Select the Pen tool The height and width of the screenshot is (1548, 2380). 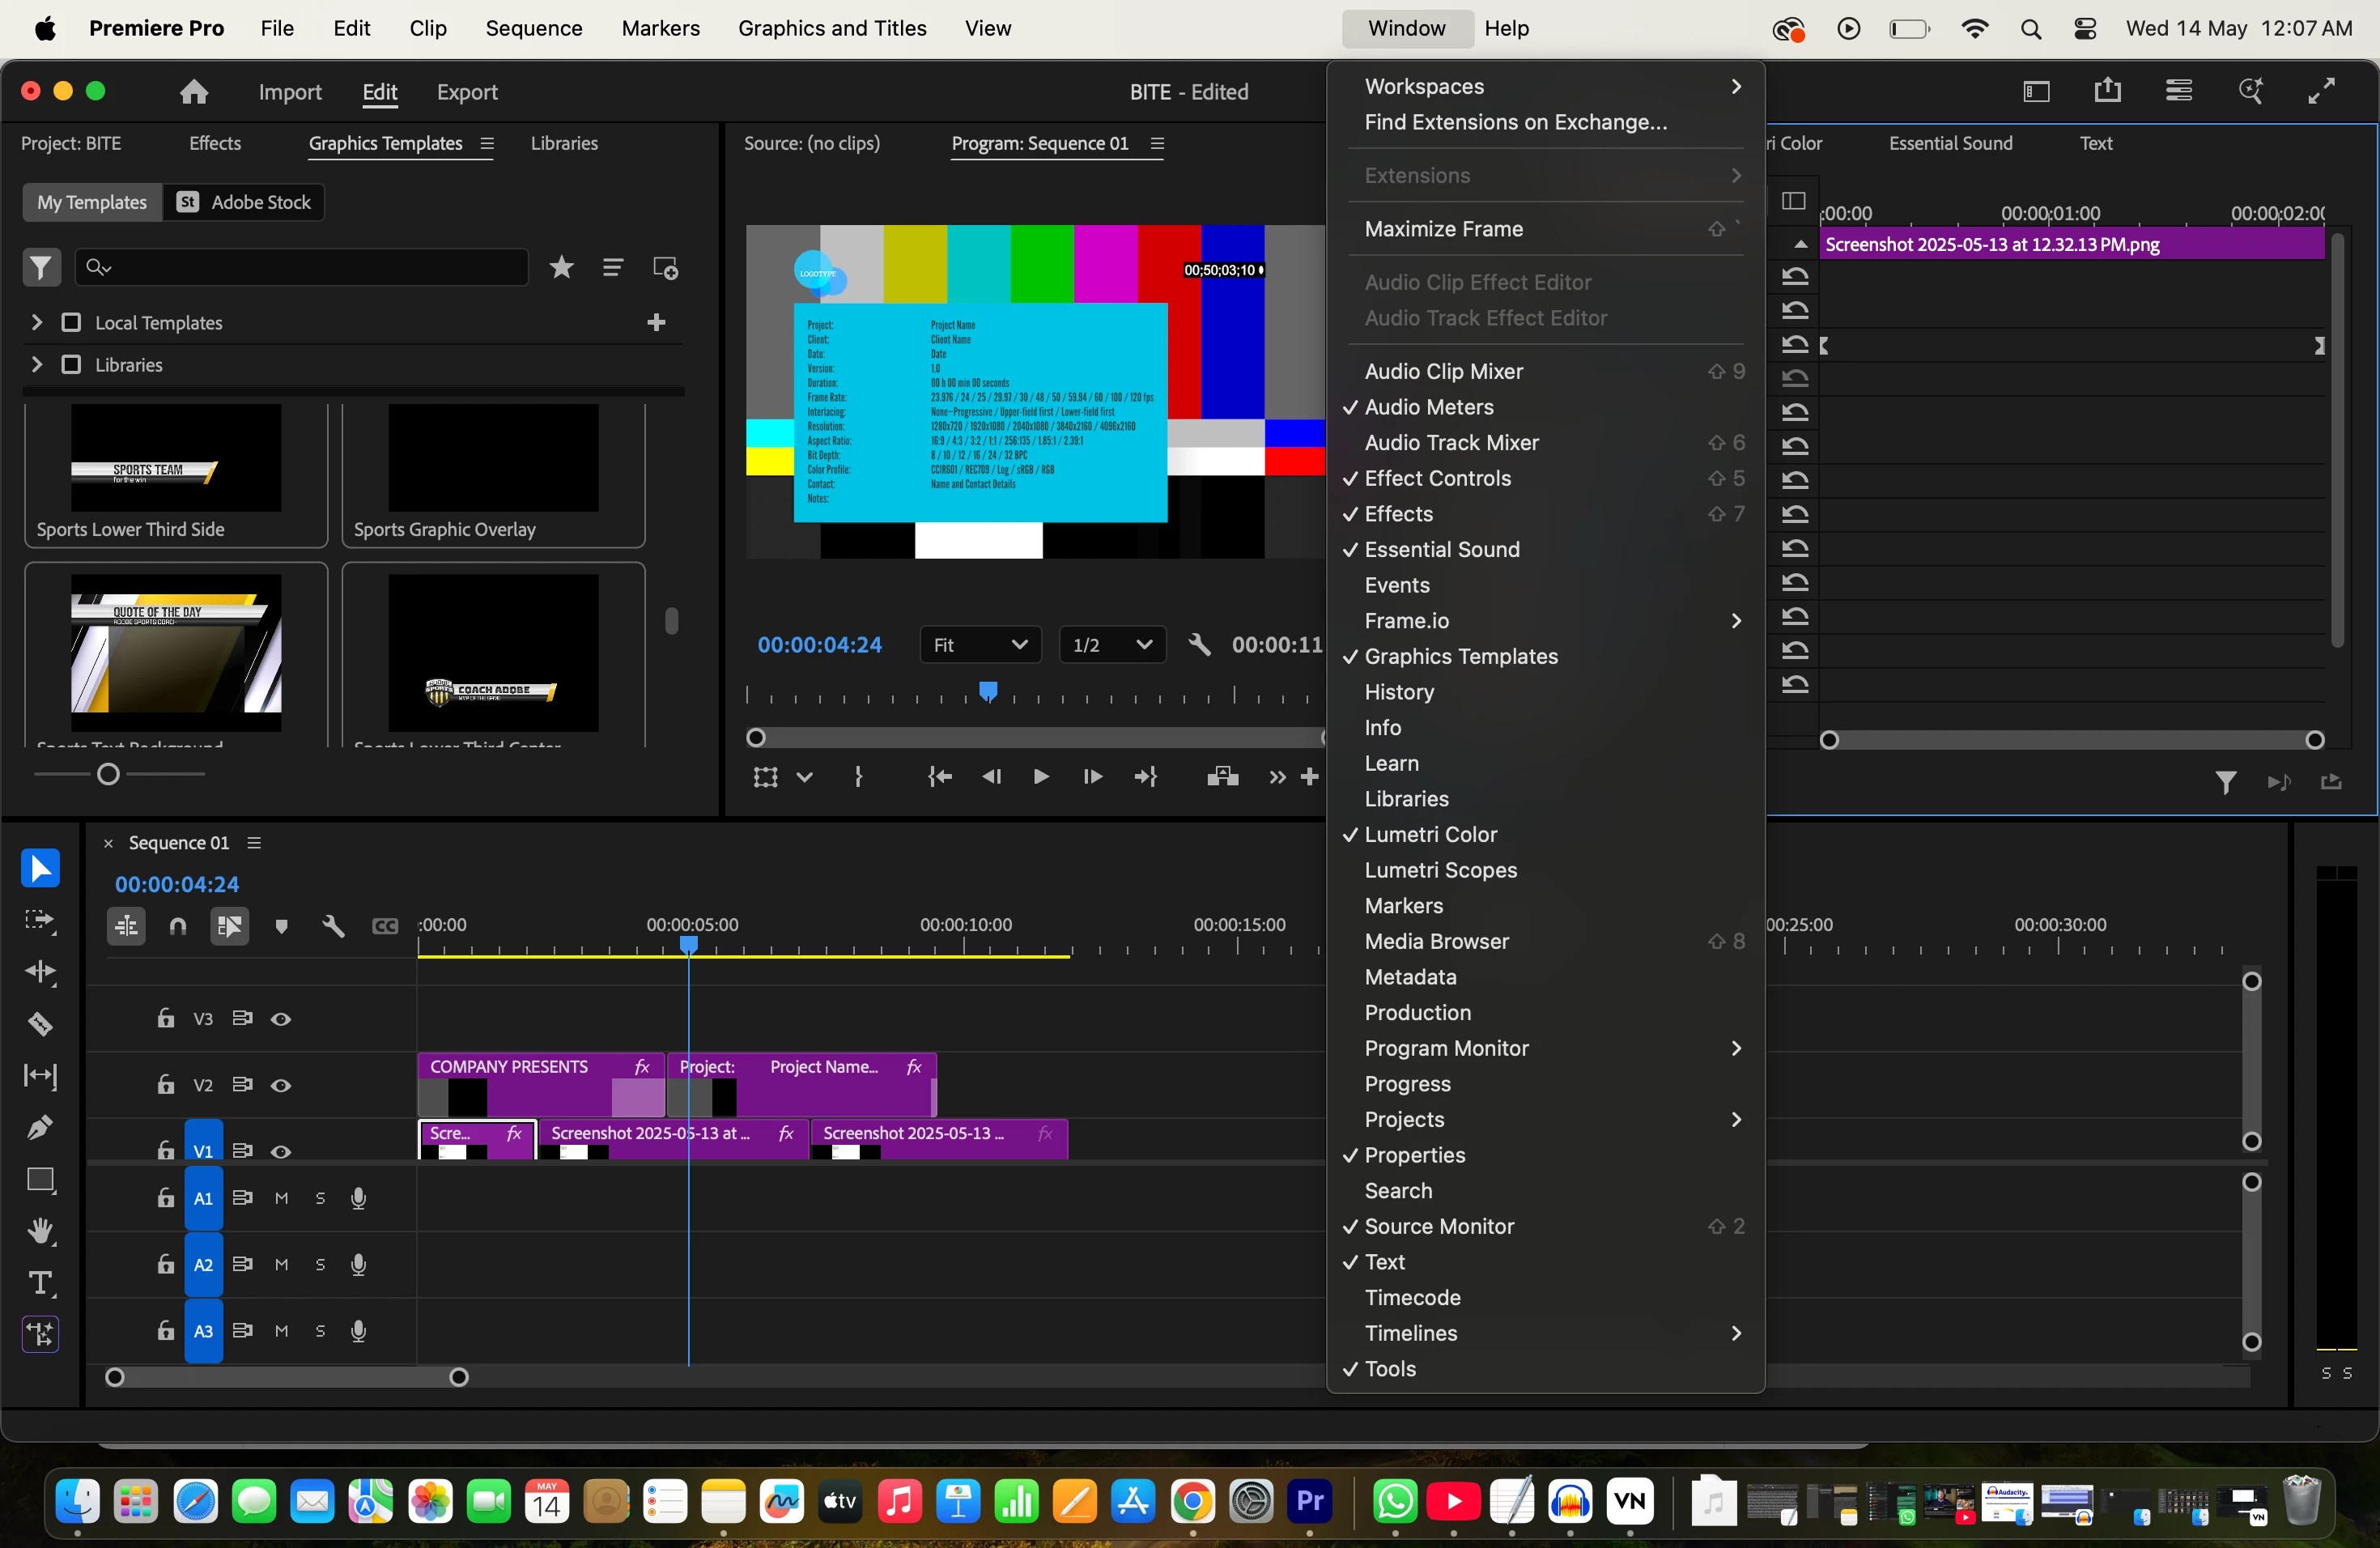(40, 1128)
